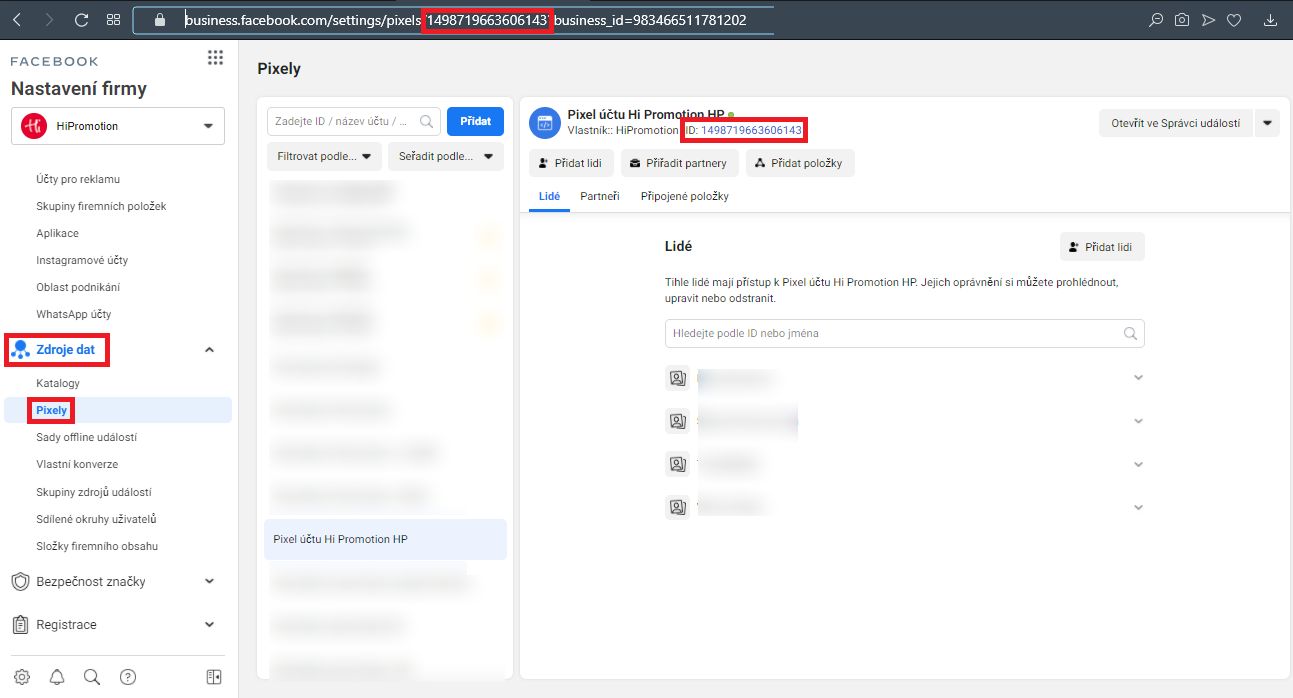Expand the first person's permissions chevron
1293x698 pixels.
click(x=1138, y=378)
